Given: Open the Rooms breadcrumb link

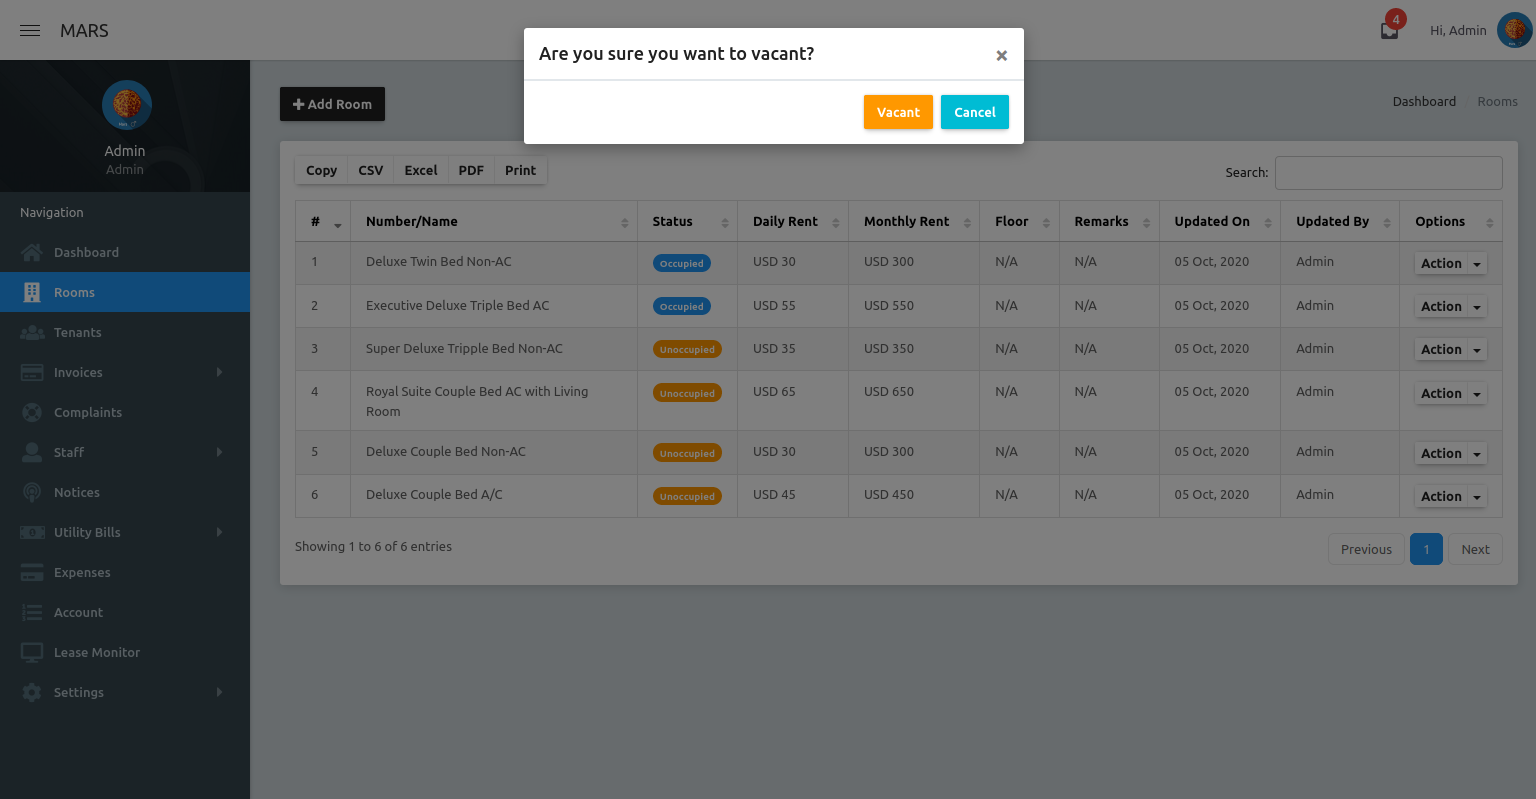Looking at the screenshot, I should point(1497,101).
